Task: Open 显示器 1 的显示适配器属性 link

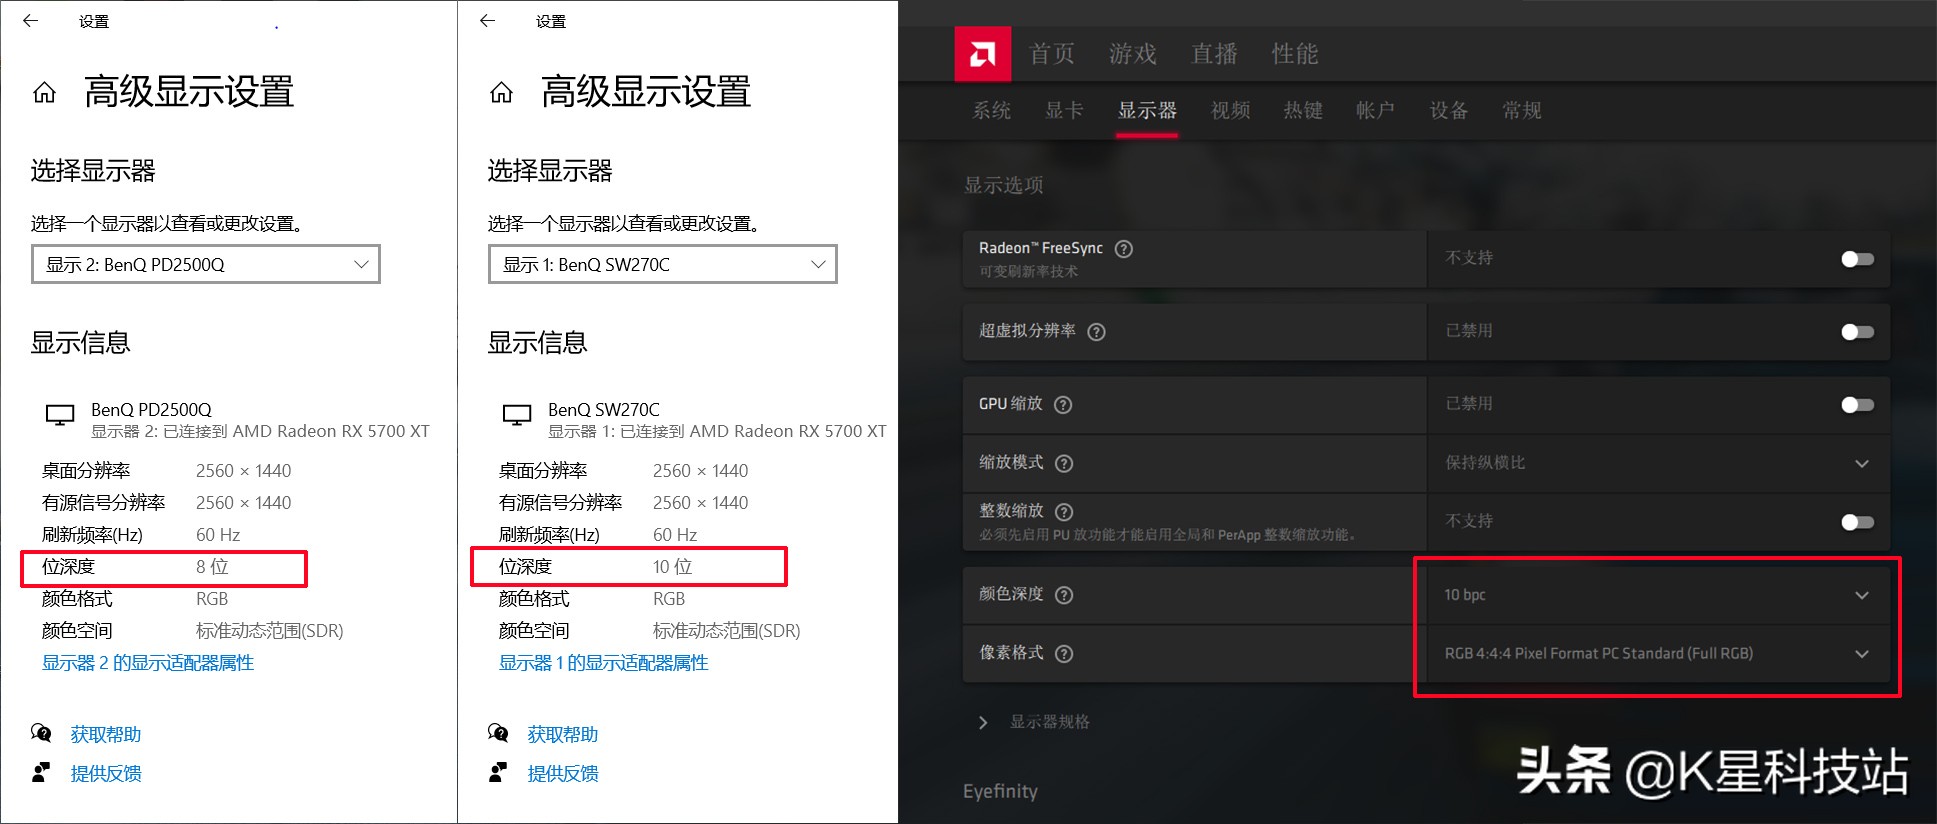Action: click(x=604, y=663)
